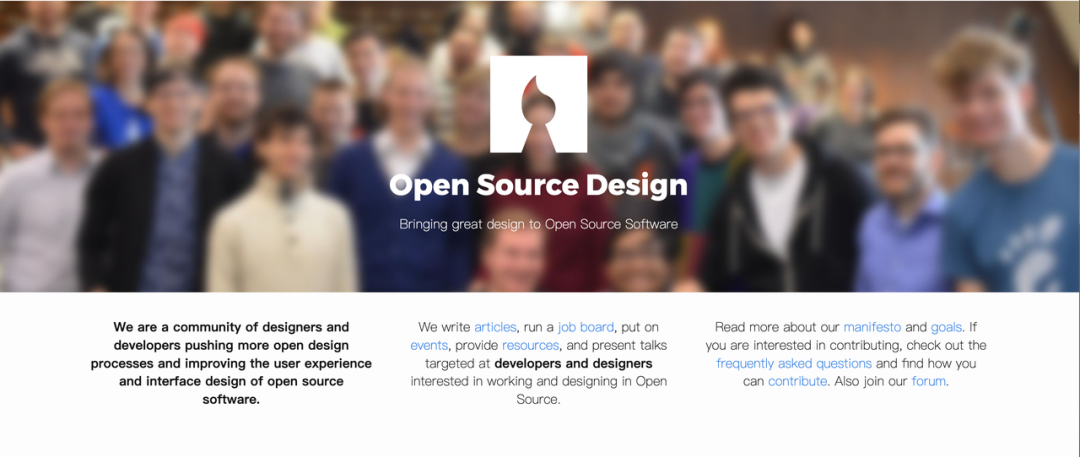Click the Read more about our text

778,327
